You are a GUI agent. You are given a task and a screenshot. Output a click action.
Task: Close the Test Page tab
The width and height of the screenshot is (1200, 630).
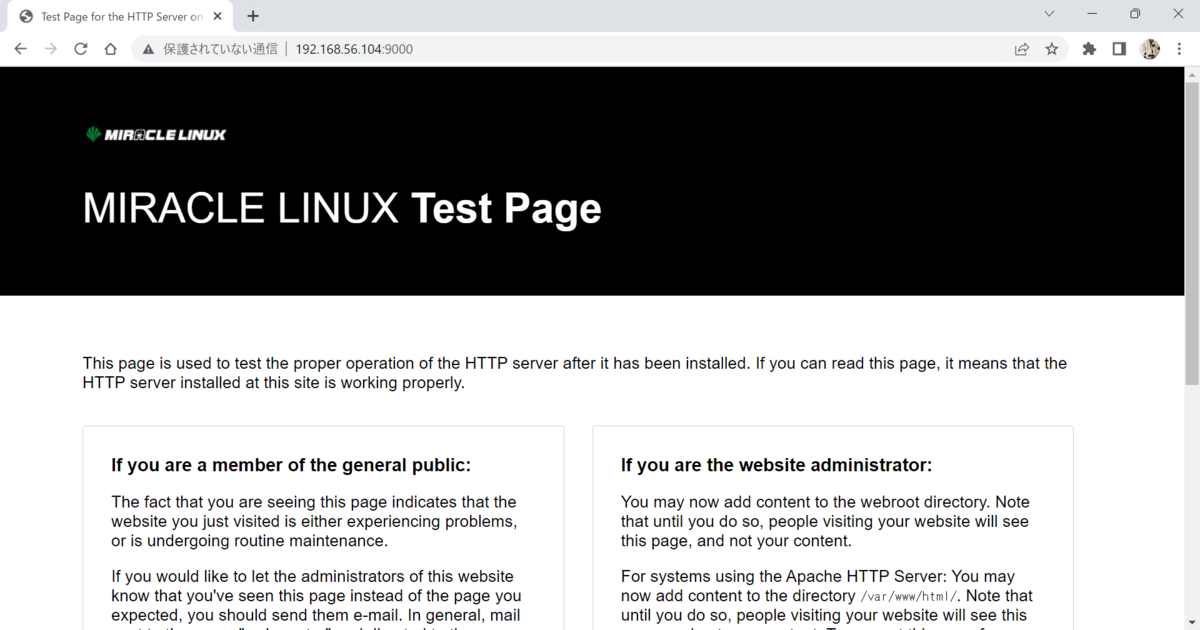(217, 16)
